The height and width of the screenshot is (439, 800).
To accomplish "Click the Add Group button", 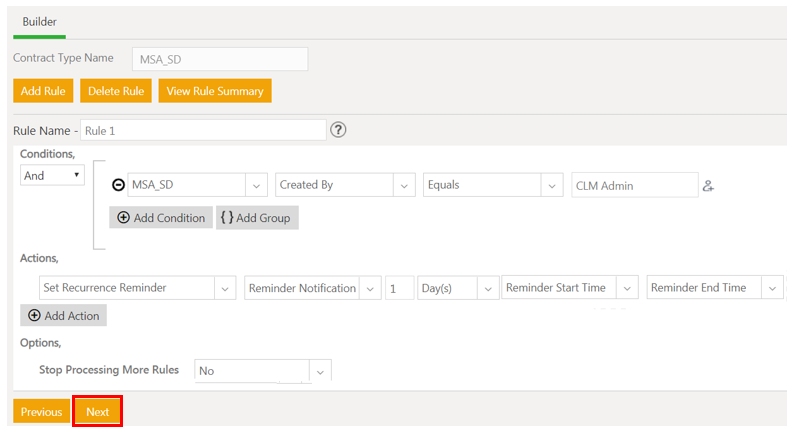I will click(x=257, y=218).
